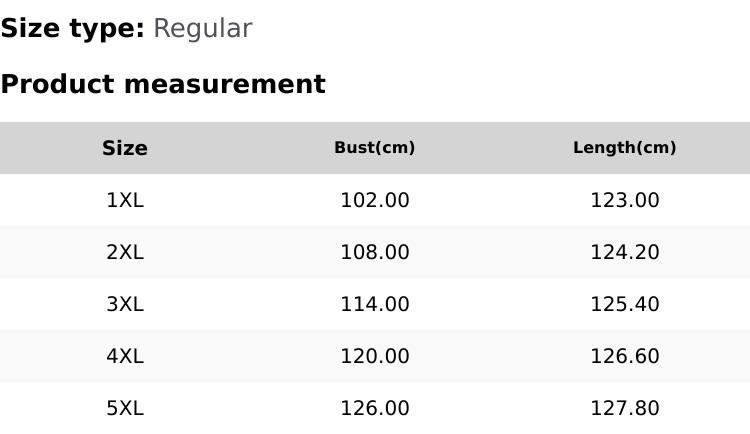Screen dimensions: 750x434
Task: Click the 108.00 bust measurement cell
Action: [x=375, y=252]
